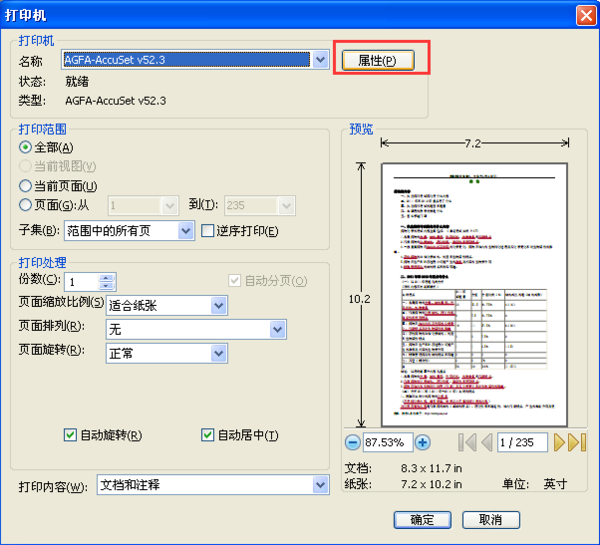Open the 打印内容(W) dropdown

pos(320,485)
